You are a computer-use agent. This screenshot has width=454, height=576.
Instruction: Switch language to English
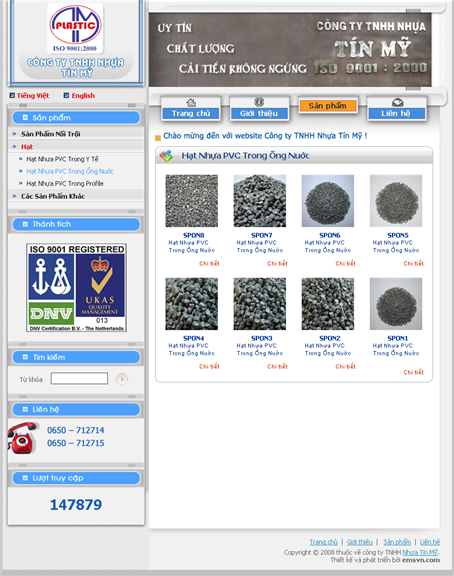click(83, 96)
